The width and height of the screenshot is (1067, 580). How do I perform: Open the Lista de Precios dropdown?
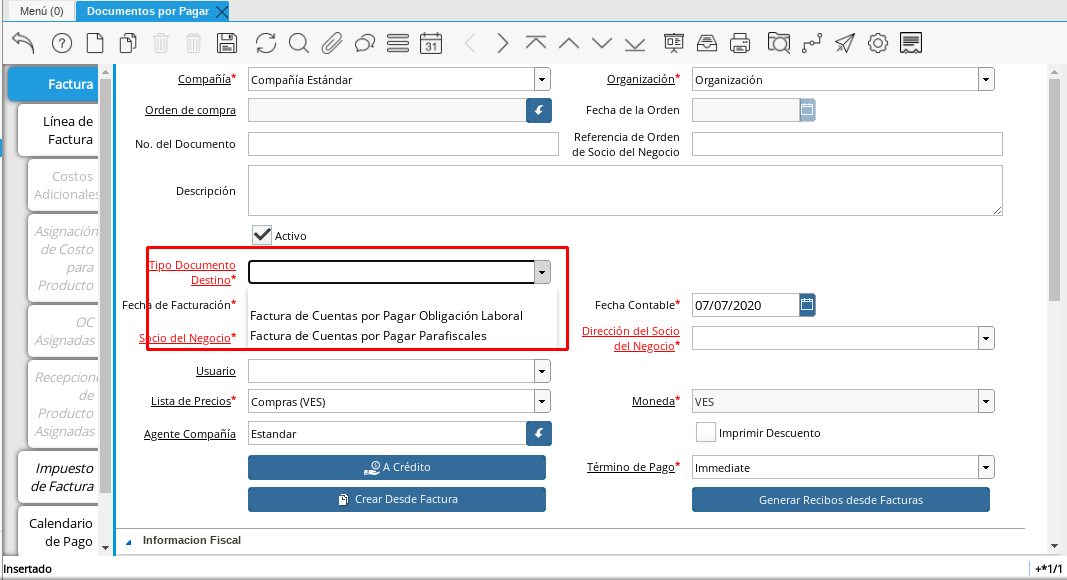click(x=542, y=402)
